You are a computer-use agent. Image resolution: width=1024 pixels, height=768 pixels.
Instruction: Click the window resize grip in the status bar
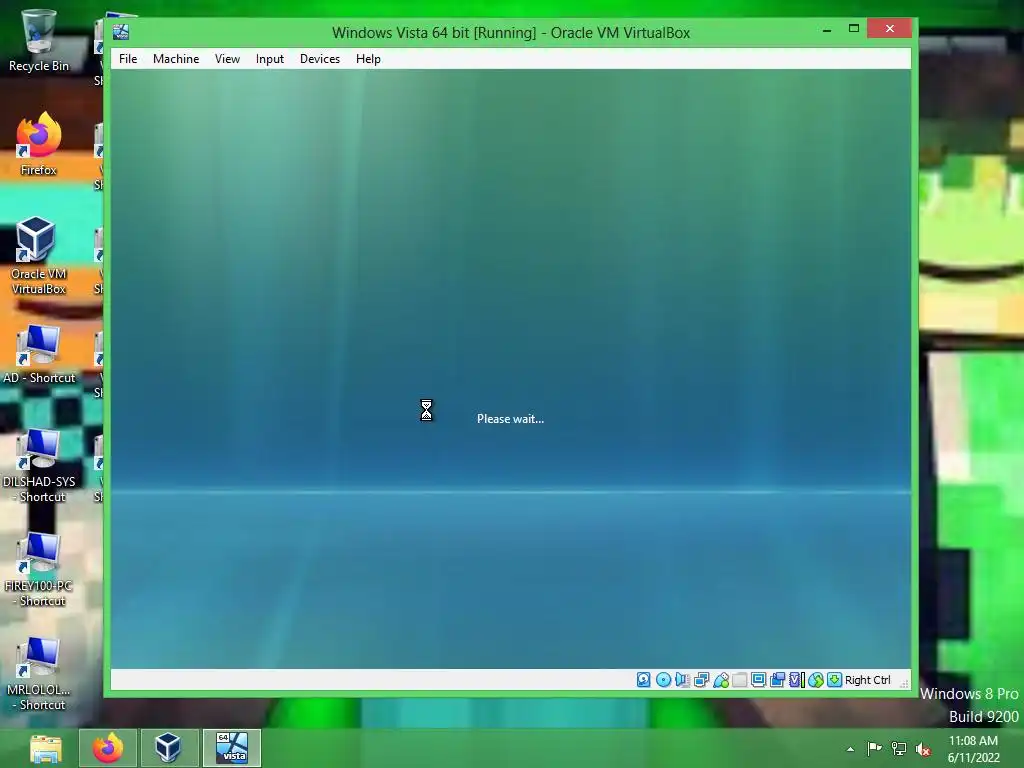tap(904, 683)
